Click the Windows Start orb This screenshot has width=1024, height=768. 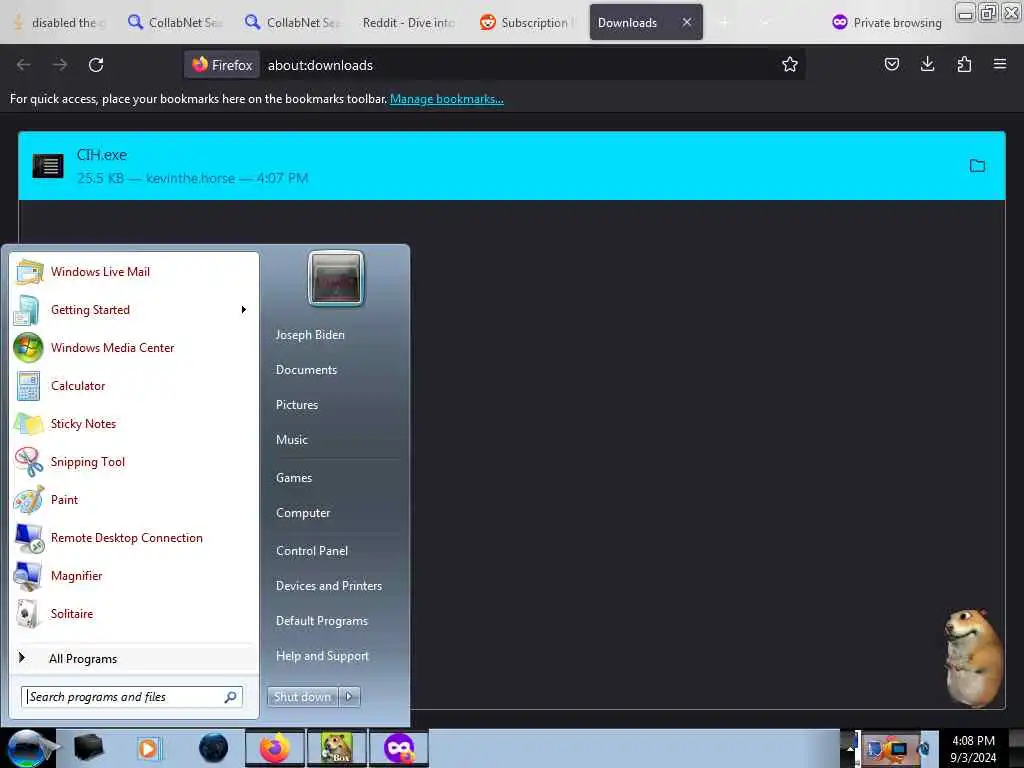27,748
